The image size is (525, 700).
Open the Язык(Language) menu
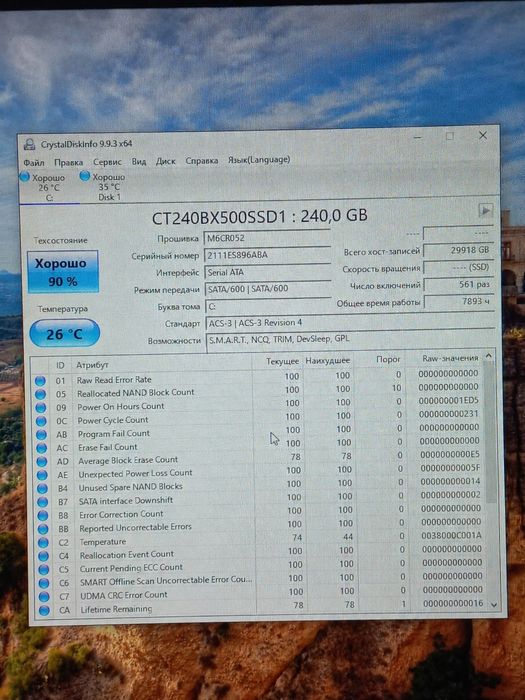(259, 159)
